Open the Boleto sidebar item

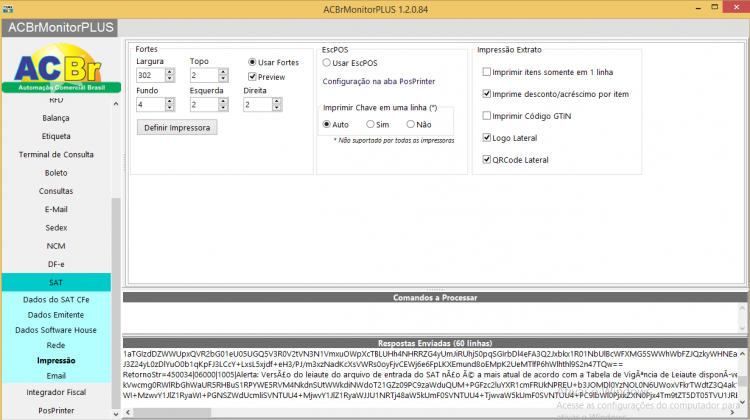[56, 173]
